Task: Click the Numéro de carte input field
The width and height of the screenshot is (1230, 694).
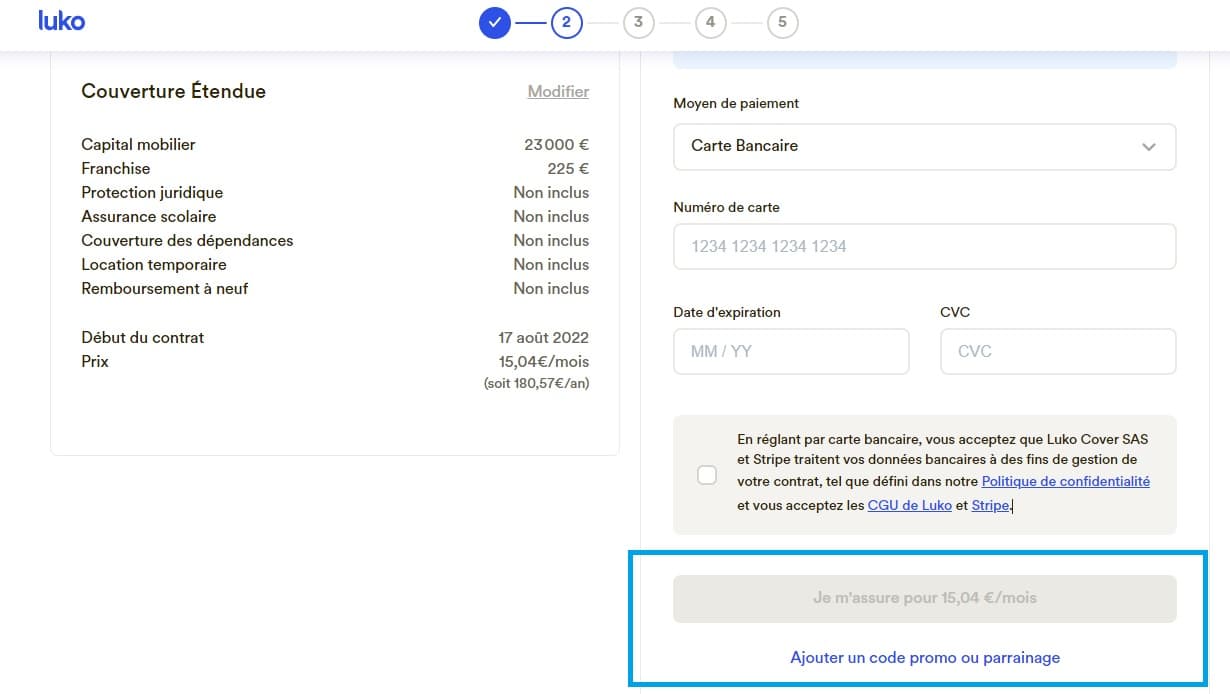Action: coord(924,245)
